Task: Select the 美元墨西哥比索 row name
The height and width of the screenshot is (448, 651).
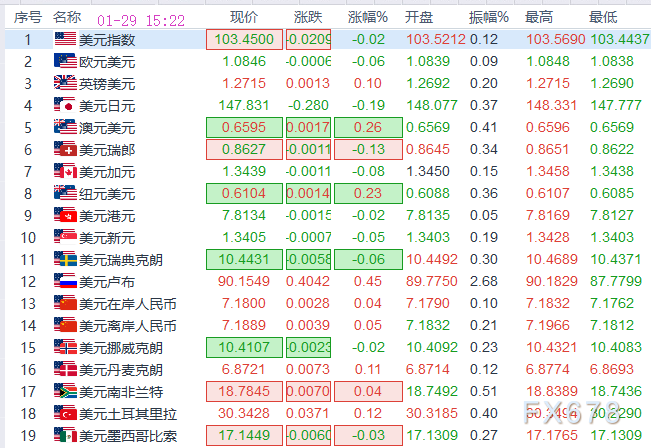Action: (128, 436)
